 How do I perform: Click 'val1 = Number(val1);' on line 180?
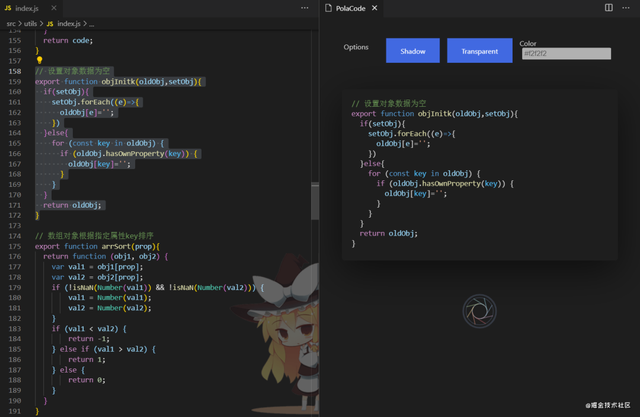(x=110, y=297)
